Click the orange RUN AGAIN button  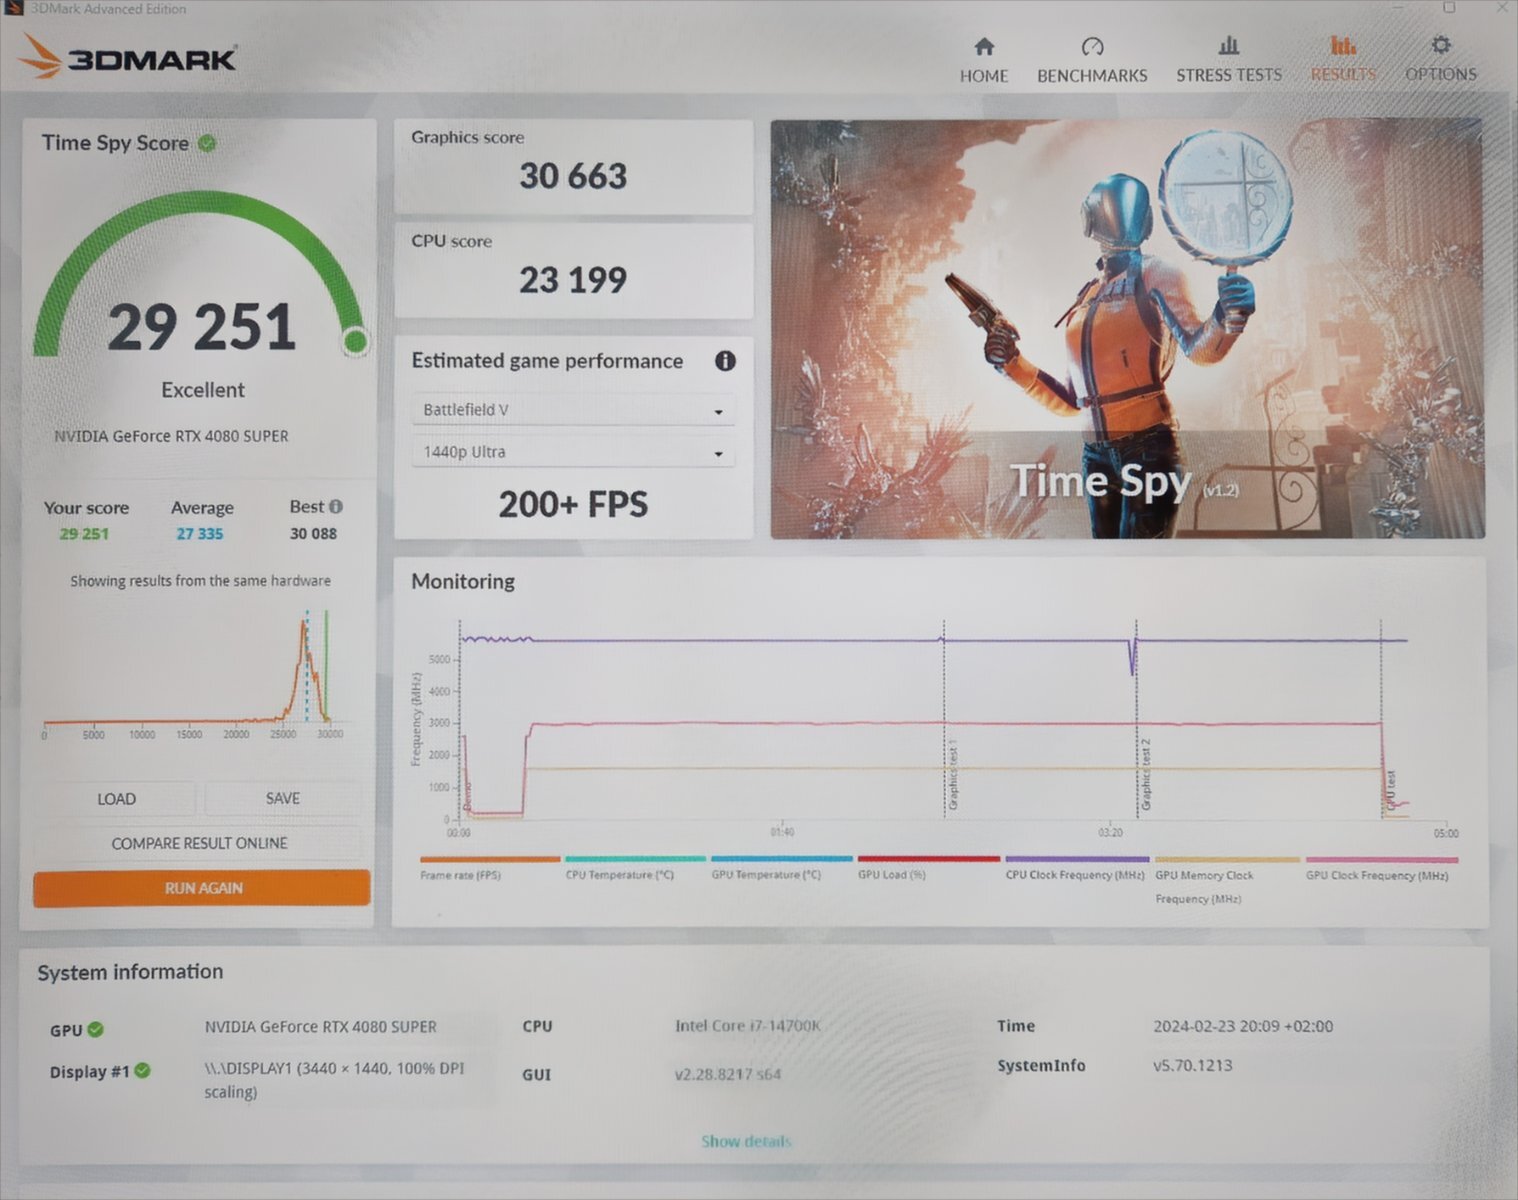(202, 888)
